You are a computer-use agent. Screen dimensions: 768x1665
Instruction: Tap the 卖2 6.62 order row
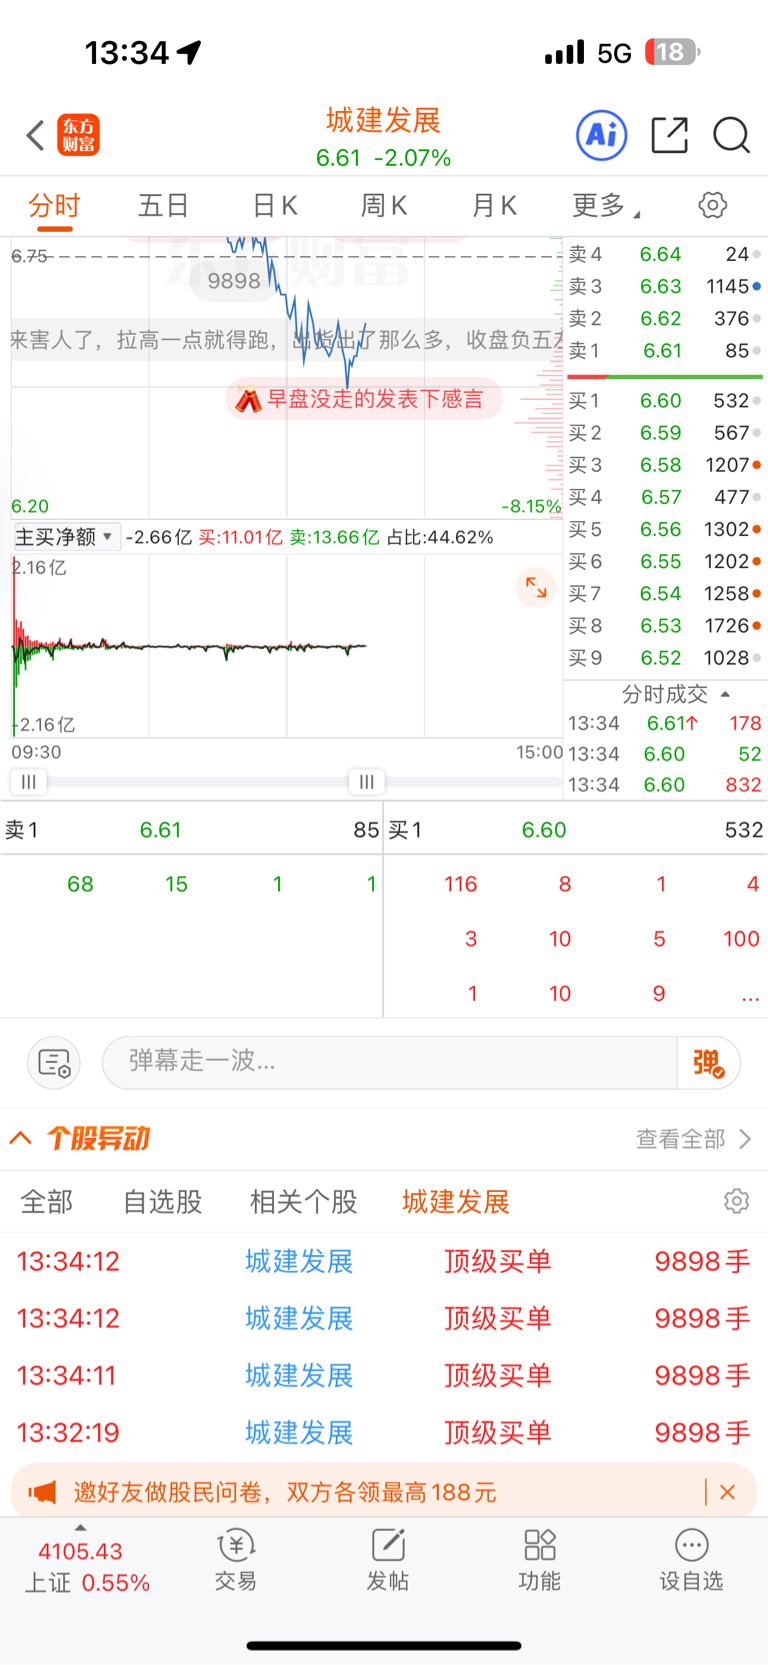click(x=665, y=318)
